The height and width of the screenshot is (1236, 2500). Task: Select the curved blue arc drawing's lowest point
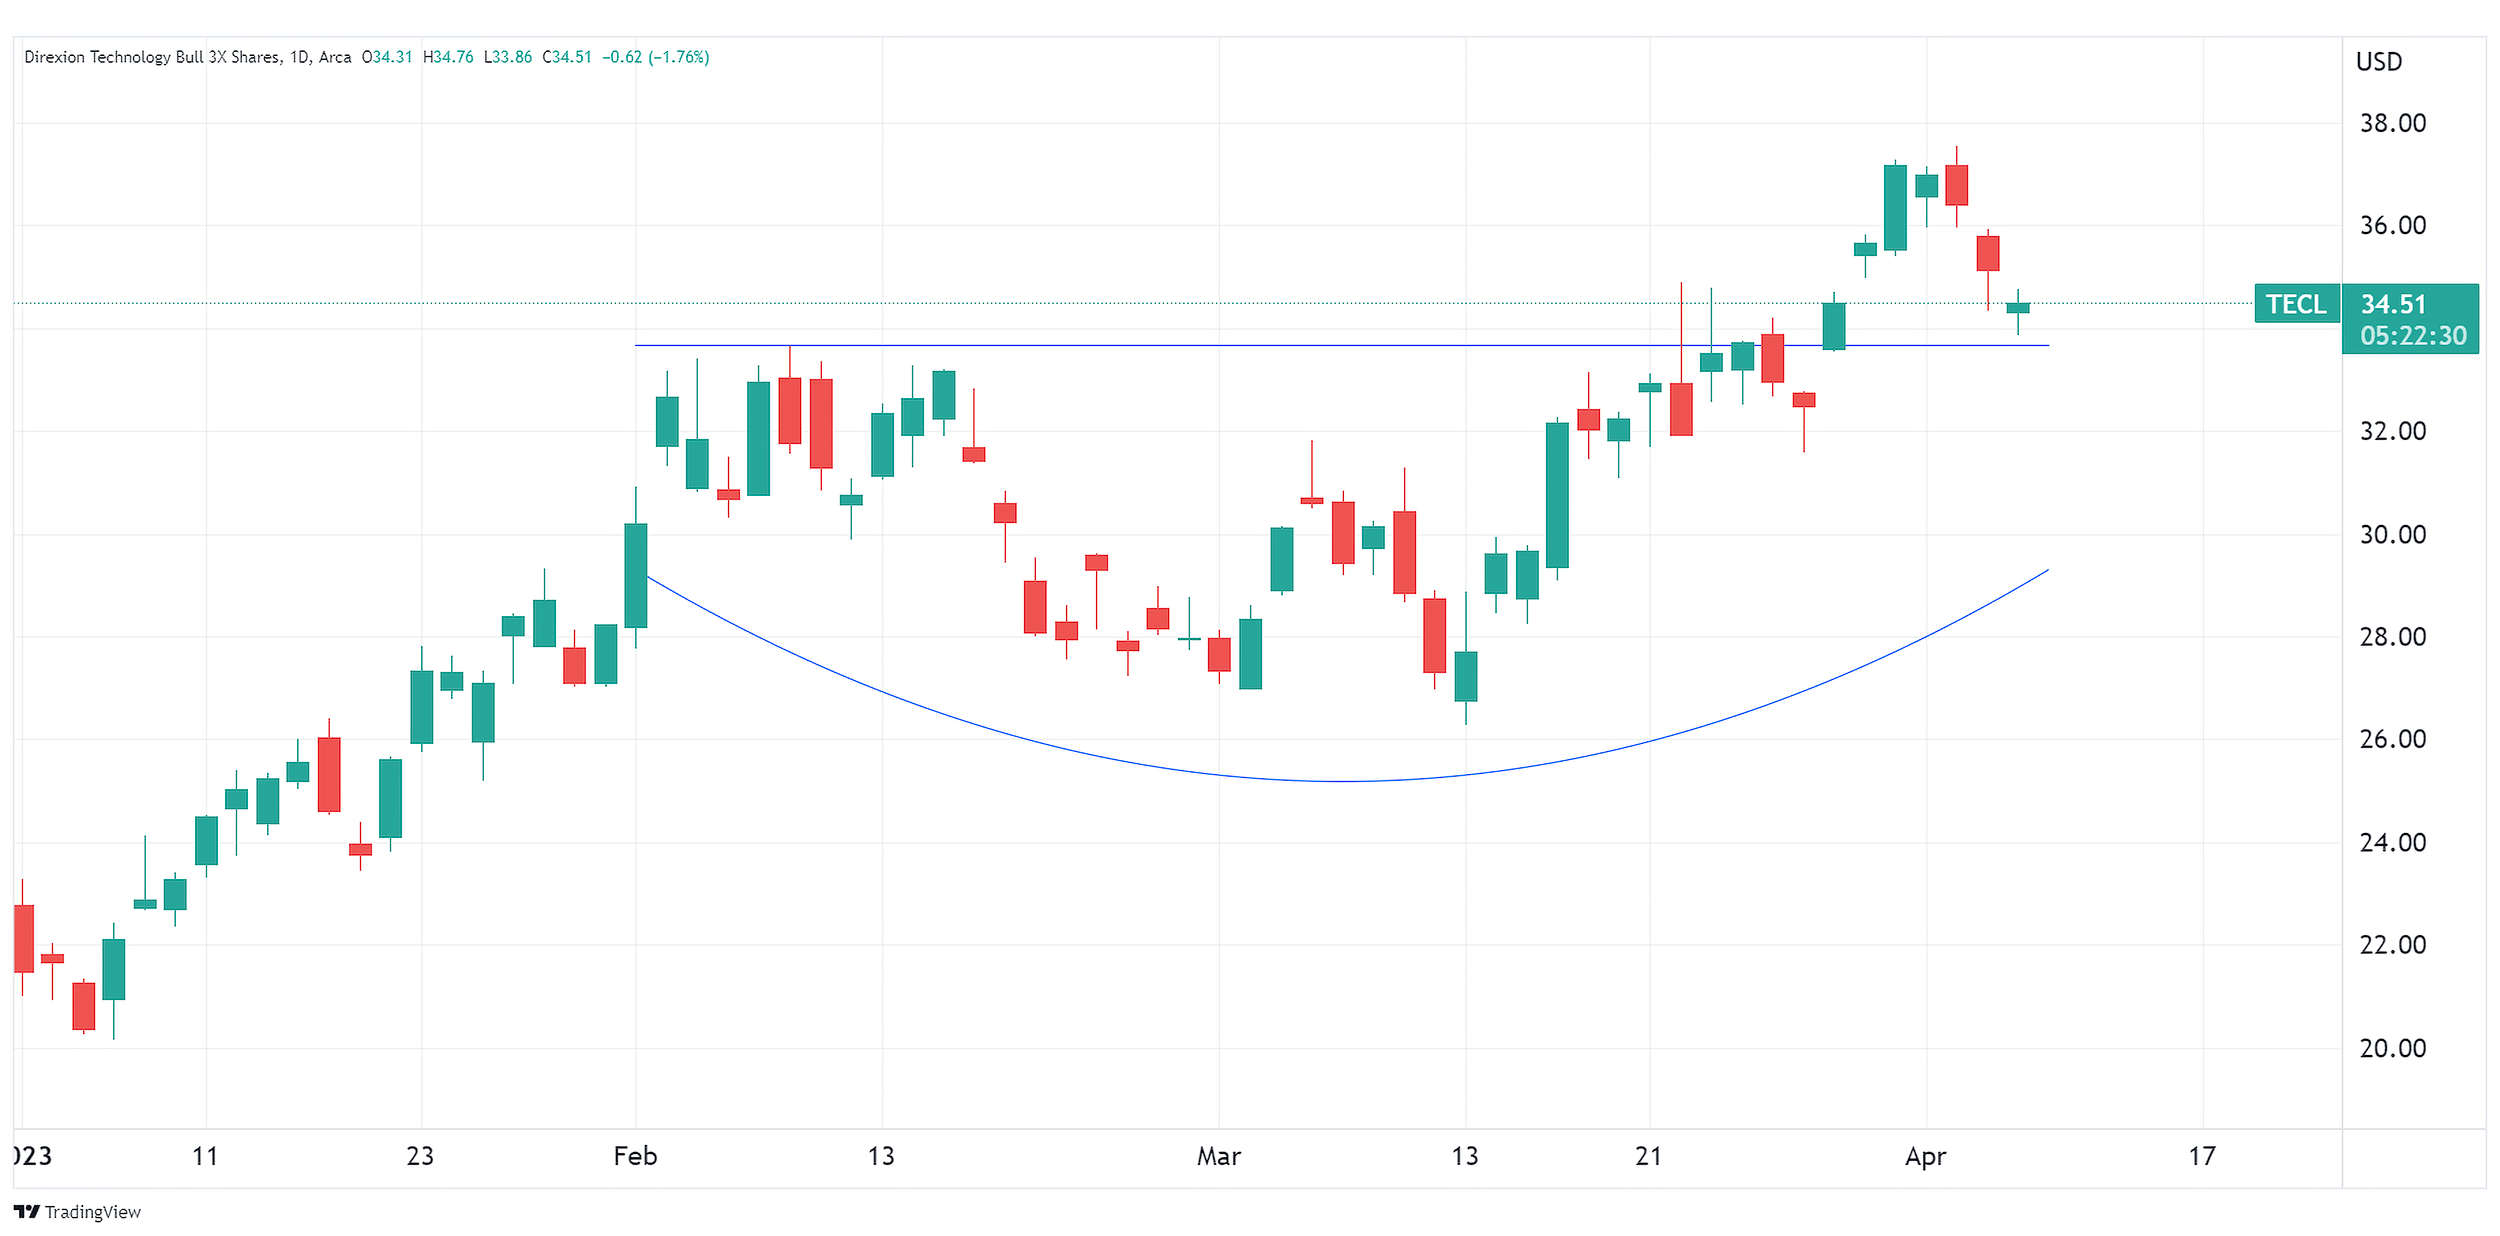click(x=1340, y=781)
